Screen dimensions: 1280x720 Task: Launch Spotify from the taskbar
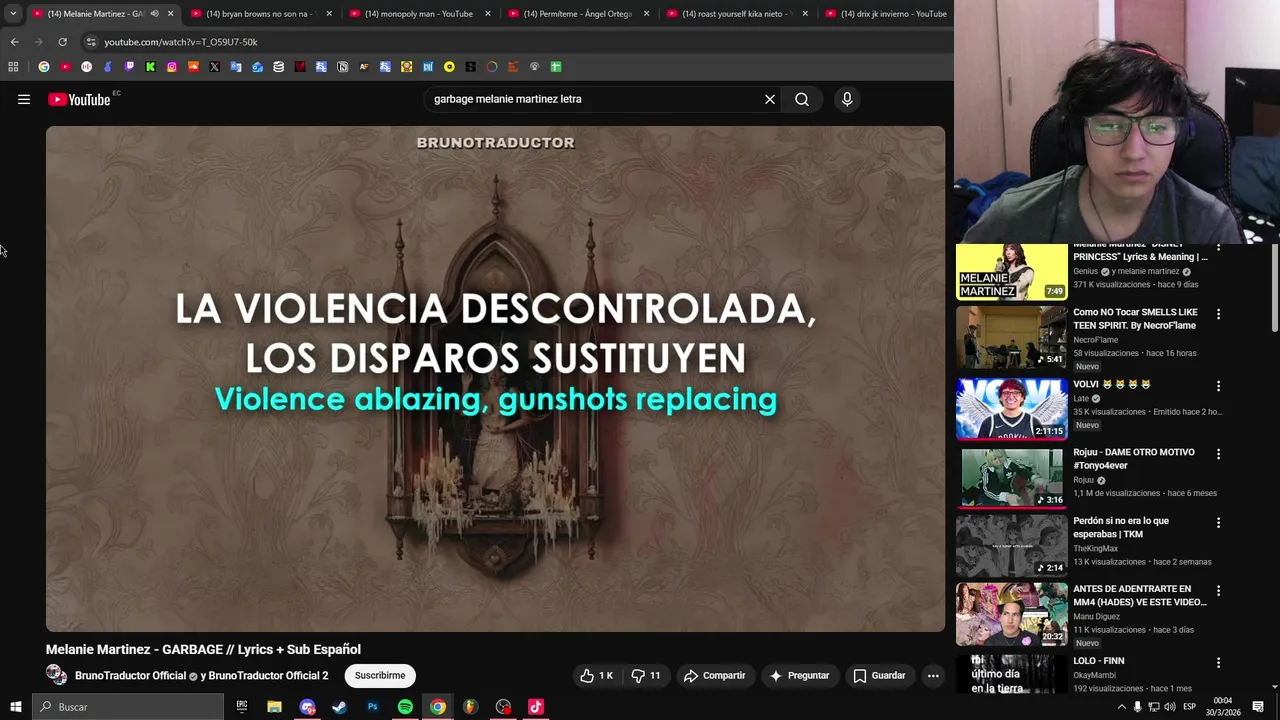tap(405, 707)
